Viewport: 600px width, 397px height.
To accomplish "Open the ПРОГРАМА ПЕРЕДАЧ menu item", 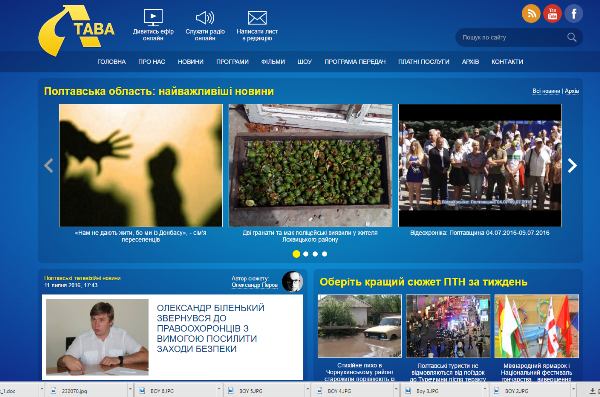I will click(x=355, y=62).
